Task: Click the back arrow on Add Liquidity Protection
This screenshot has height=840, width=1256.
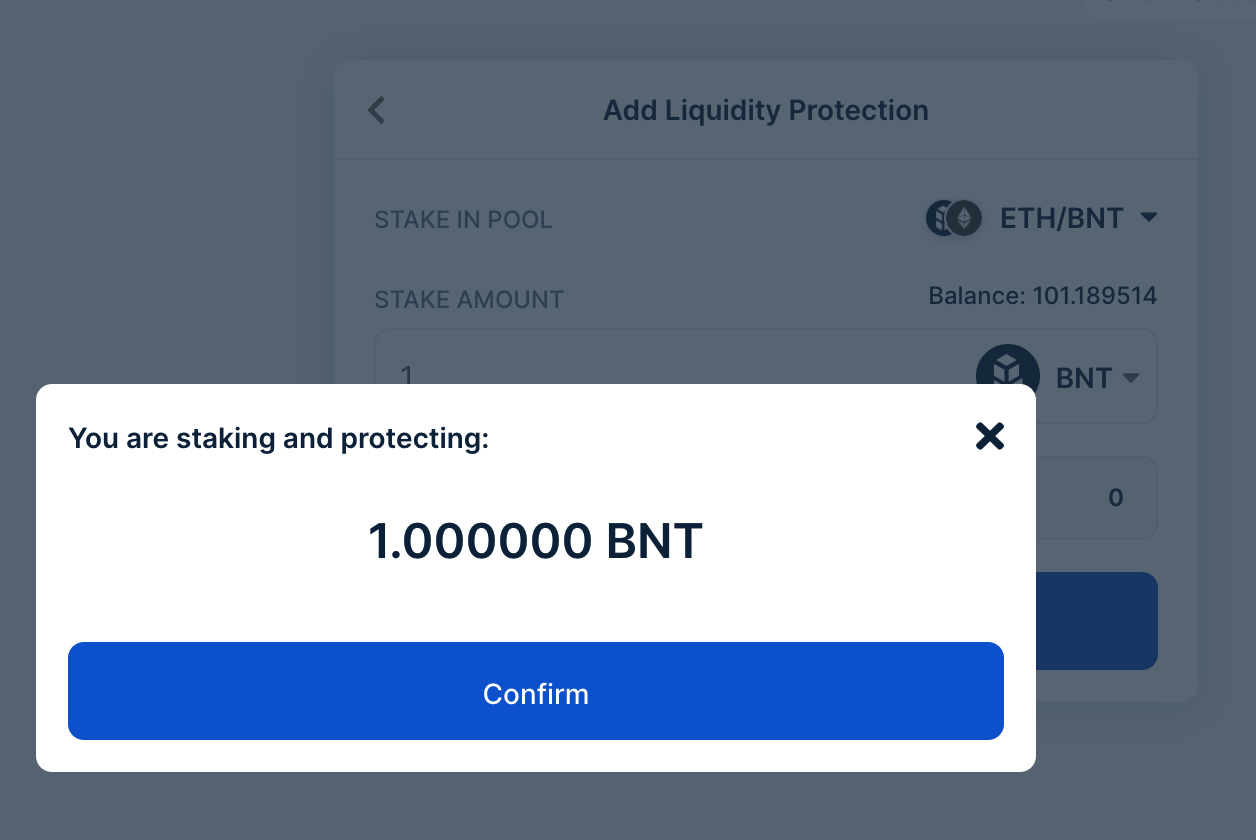Action: coord(376,110)
